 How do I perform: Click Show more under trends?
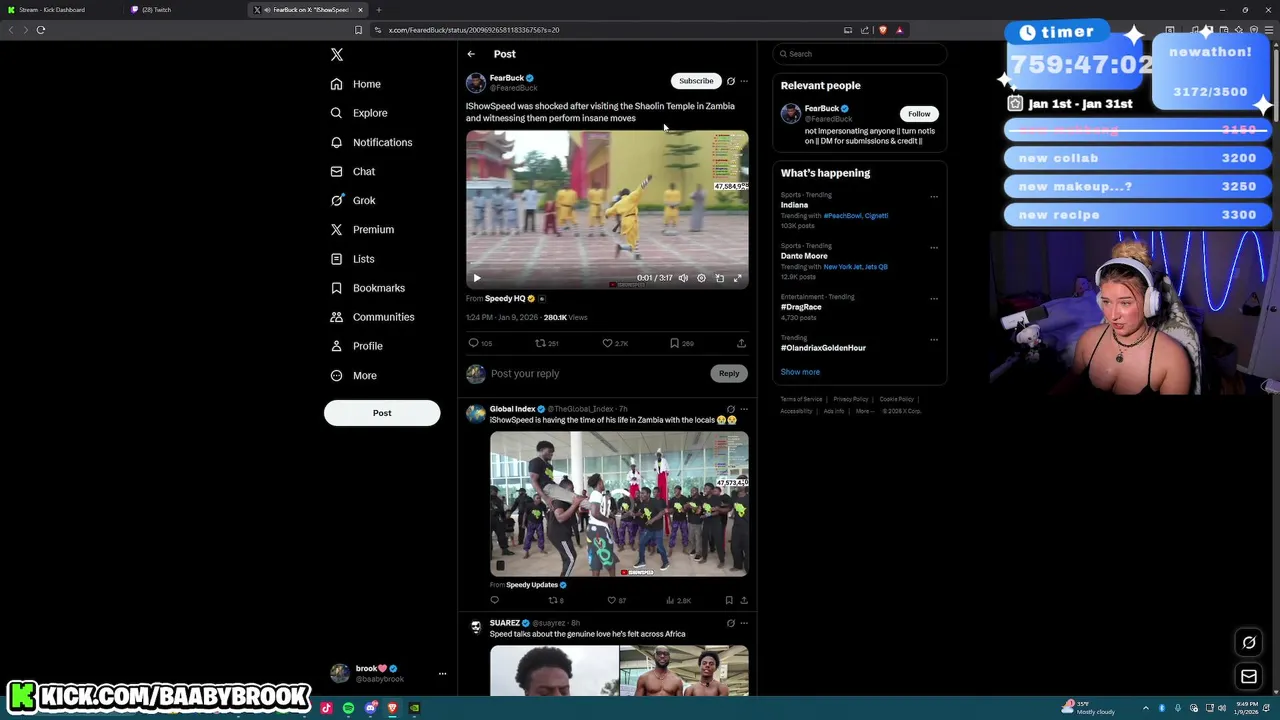point(800,372)
